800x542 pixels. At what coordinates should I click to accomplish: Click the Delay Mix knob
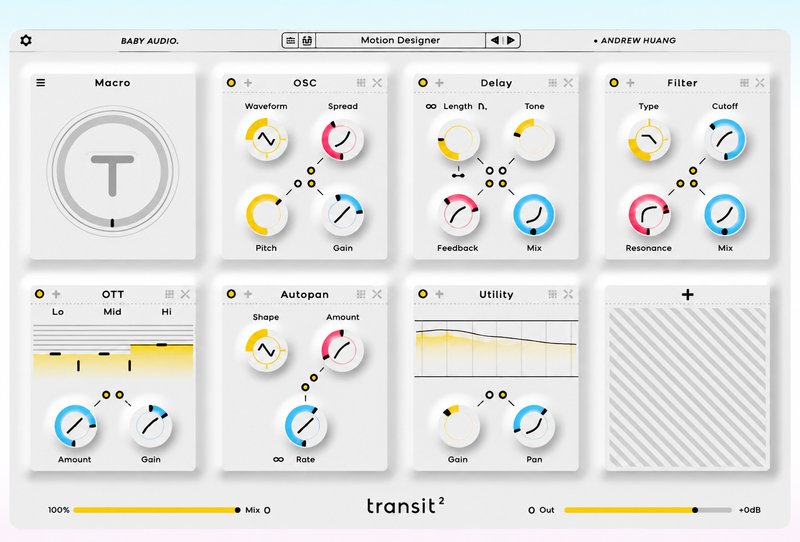pos(534,215)
